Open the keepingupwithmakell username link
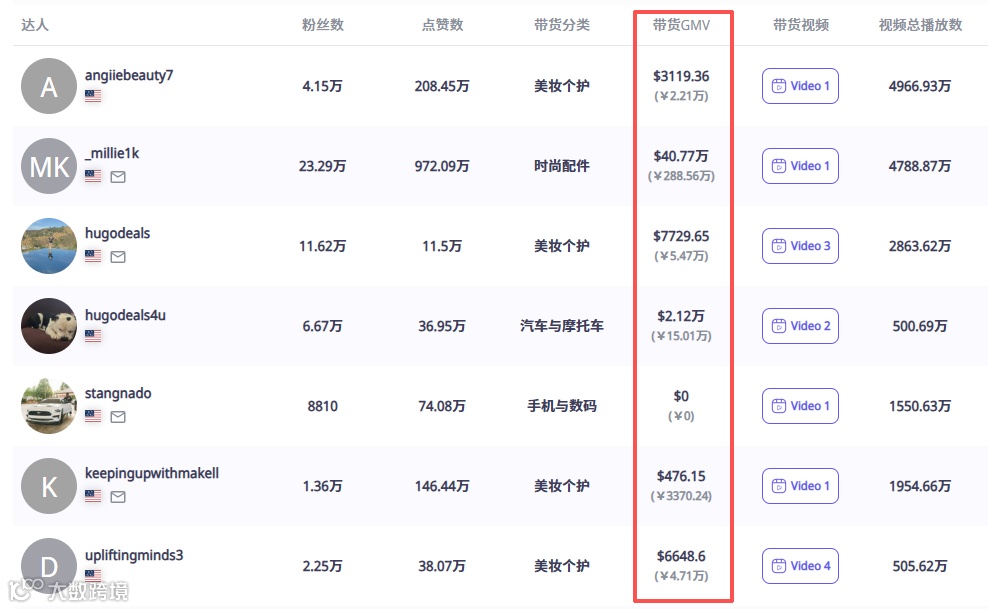 tap(152, 473)
